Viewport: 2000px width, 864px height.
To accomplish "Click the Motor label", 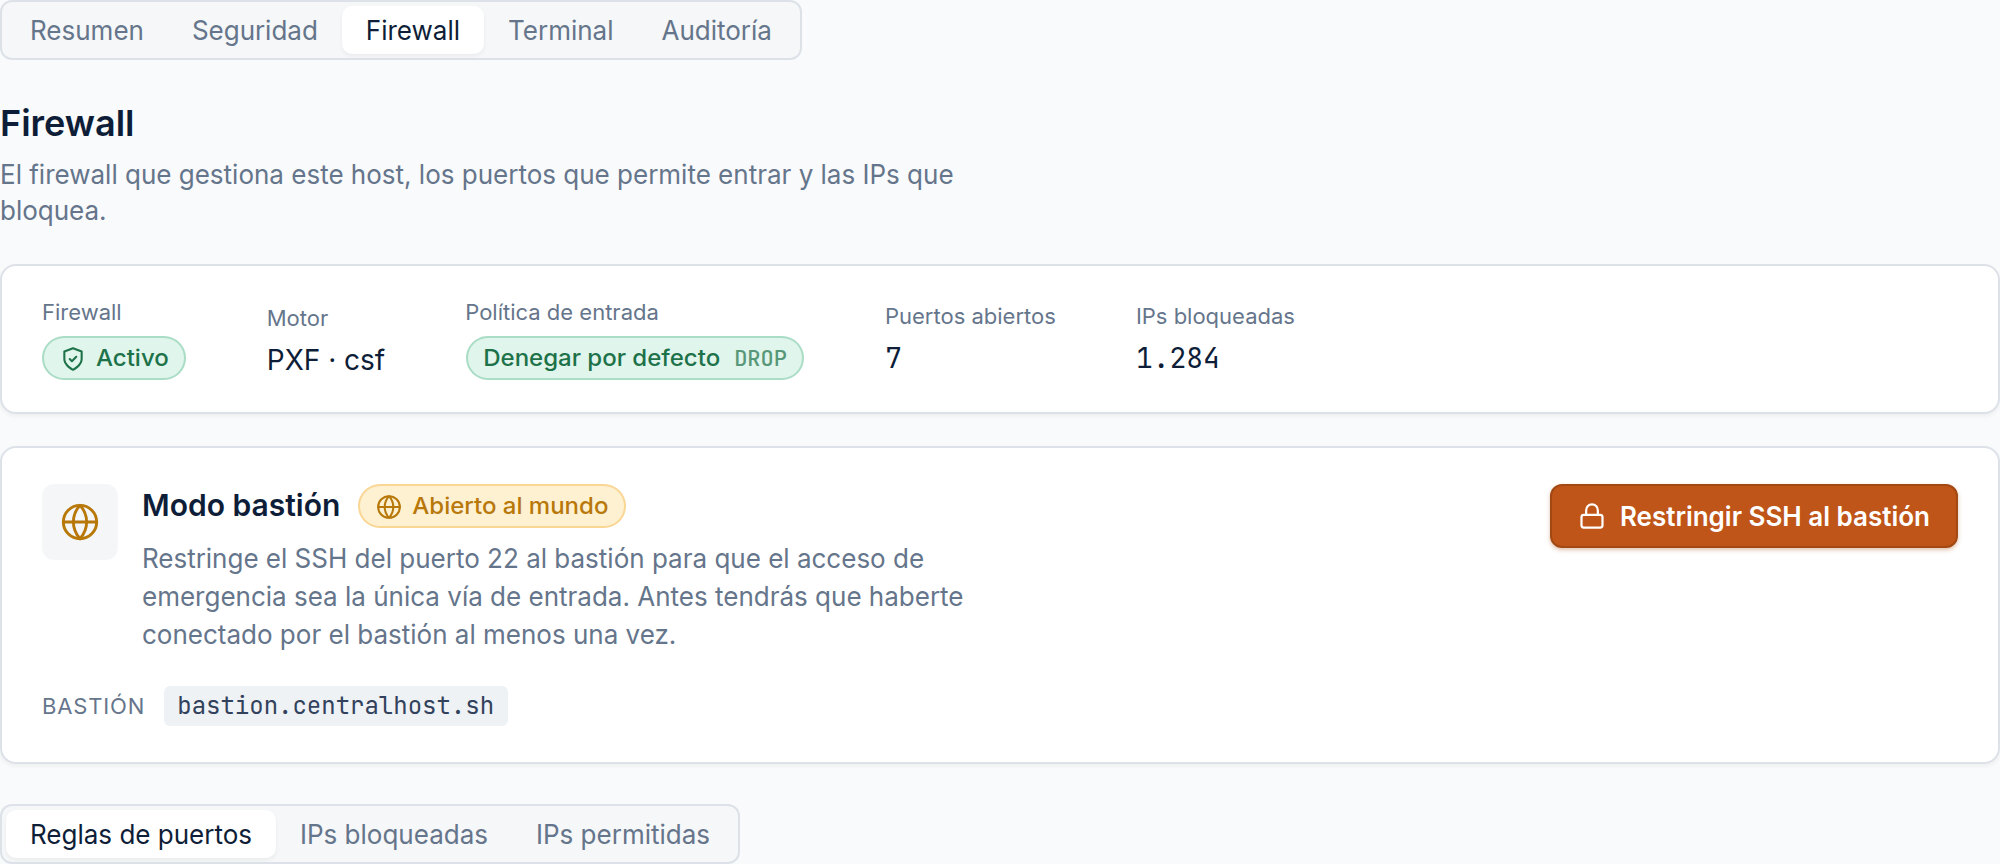I will (x=297, y=318).
